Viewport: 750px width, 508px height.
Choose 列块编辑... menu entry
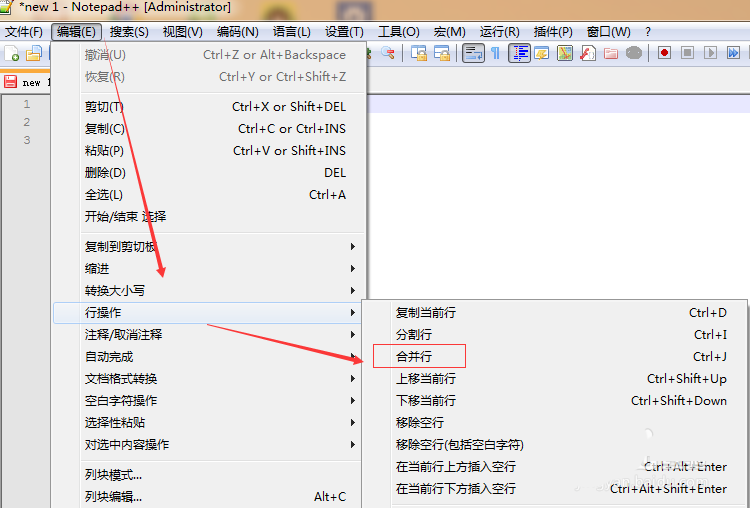click(x=209, y=497)
